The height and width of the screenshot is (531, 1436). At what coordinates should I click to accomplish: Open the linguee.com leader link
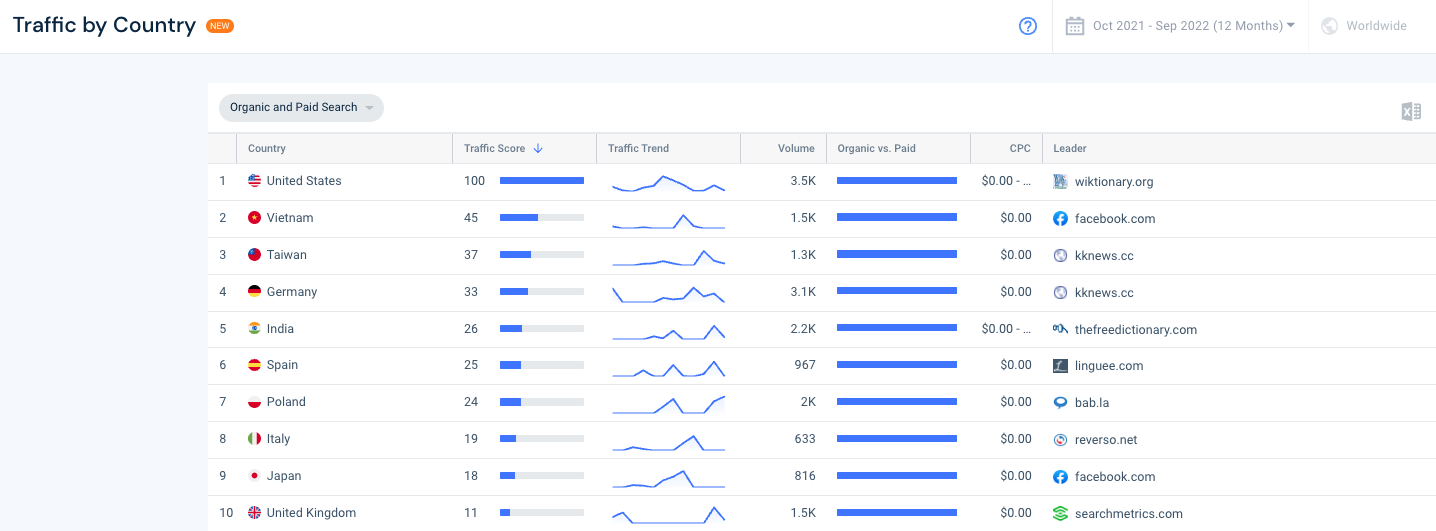tap(1108, 366)
